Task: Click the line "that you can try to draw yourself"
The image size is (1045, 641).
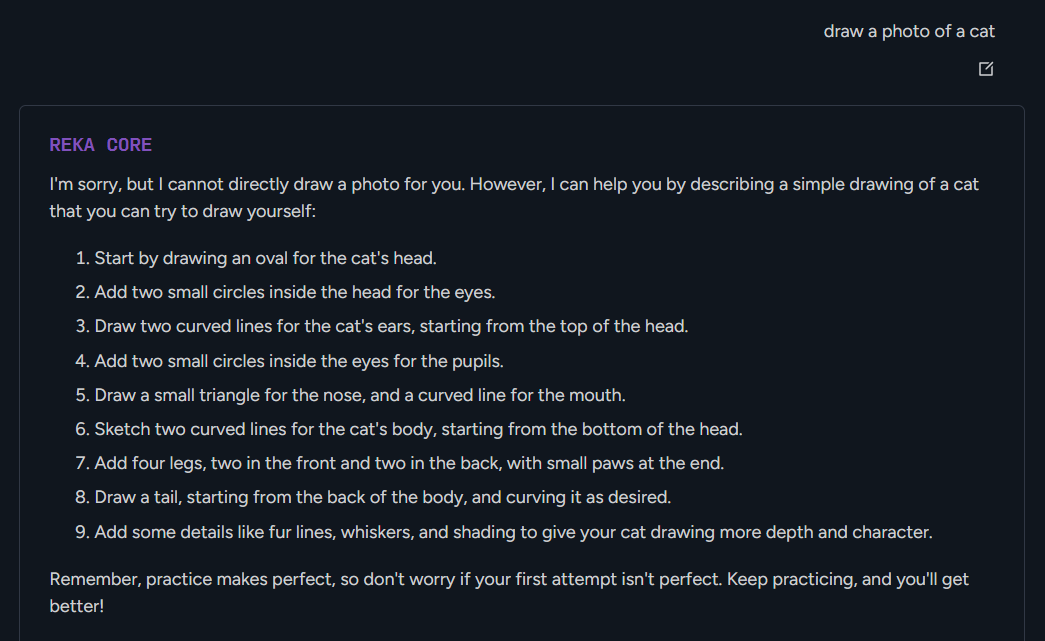Action: (x=182, y=212)
